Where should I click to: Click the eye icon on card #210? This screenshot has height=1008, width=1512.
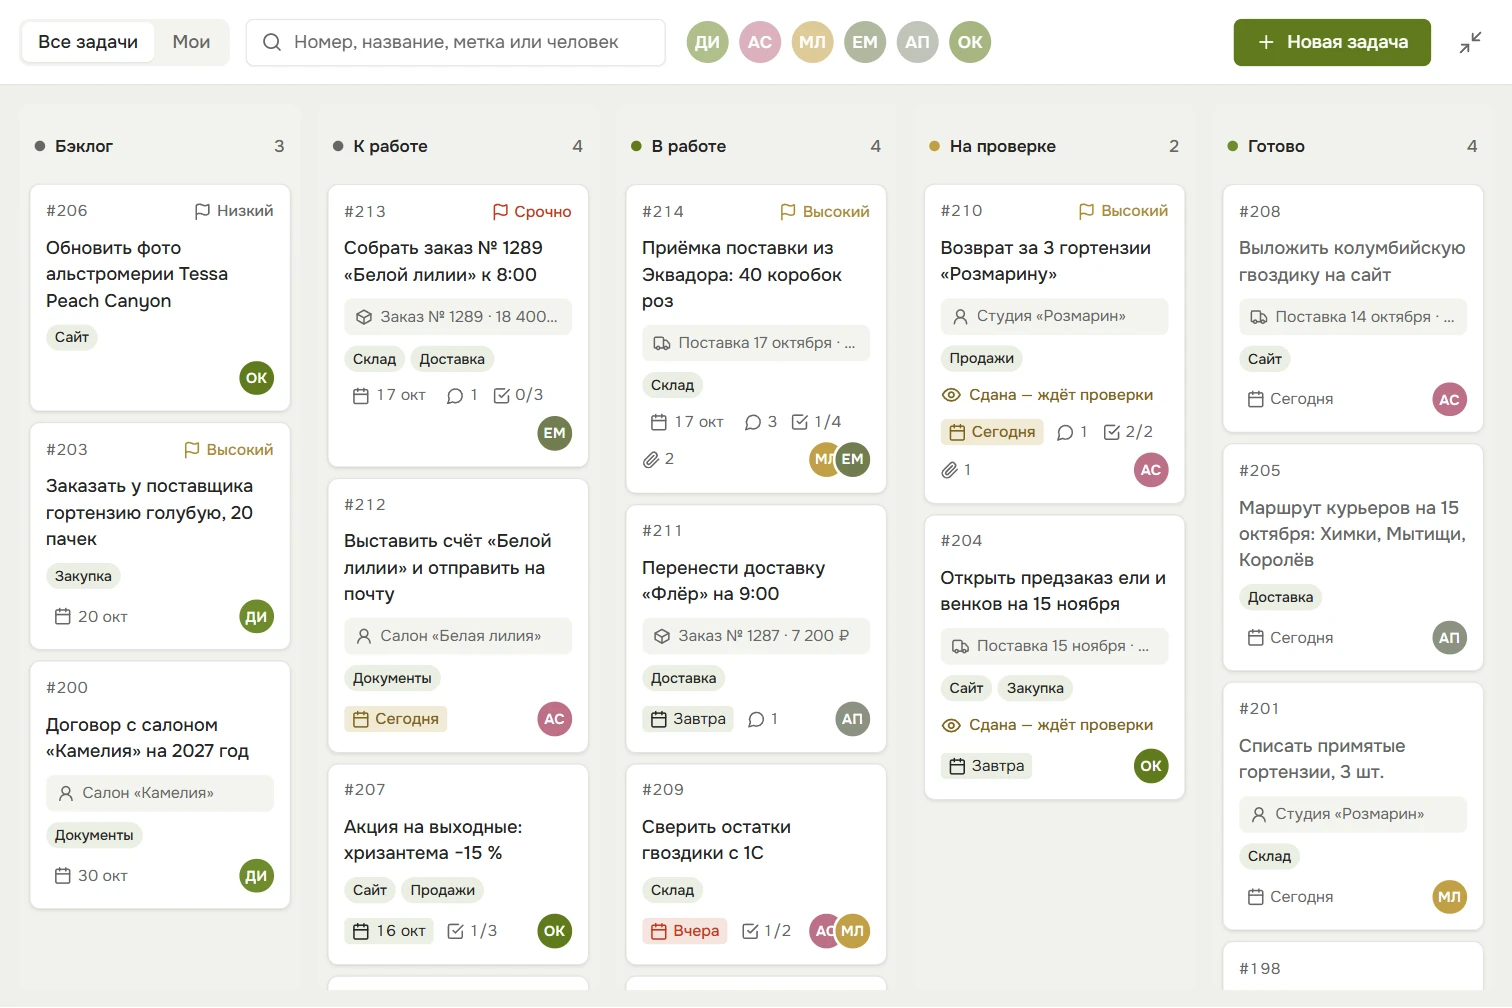click(x=951, y=395)
